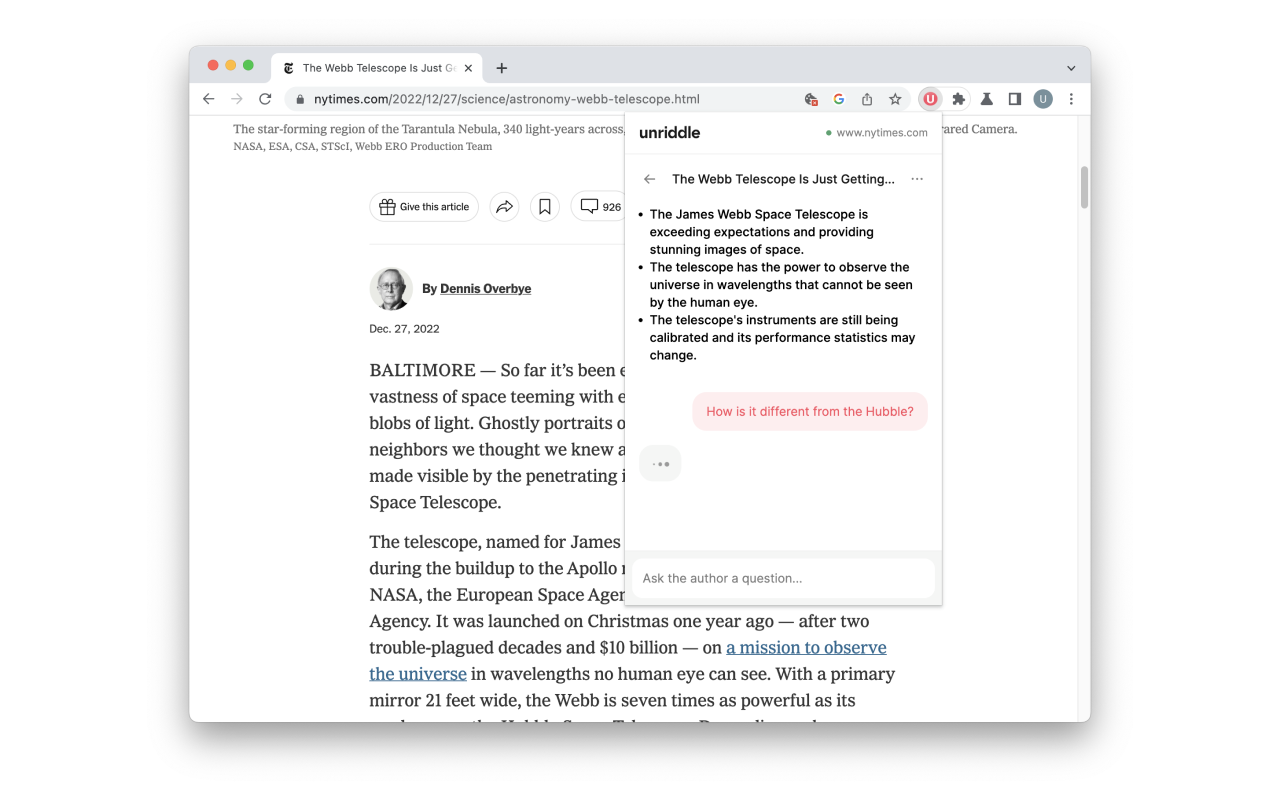
Task: Expand the tab search chevron
Action: (1071, 69)
